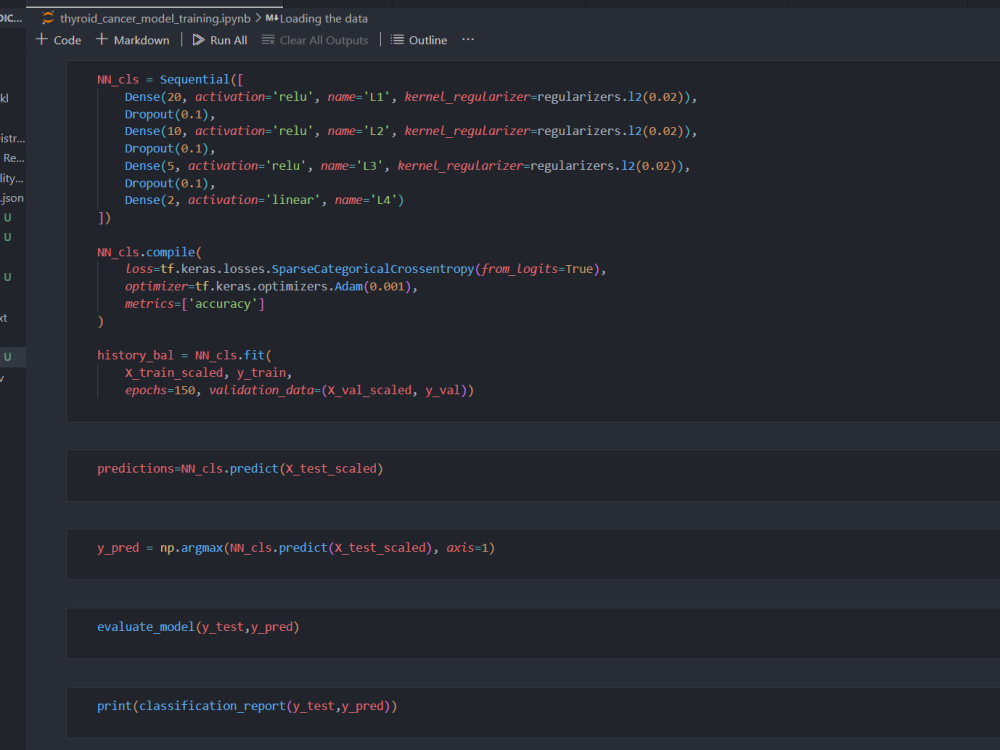Image resolution: width=1000 pixels, height=750 pixels.
Task: Click 'epochs=150' in the fit call
Action: pyautogui.click(x=160, y=390)
